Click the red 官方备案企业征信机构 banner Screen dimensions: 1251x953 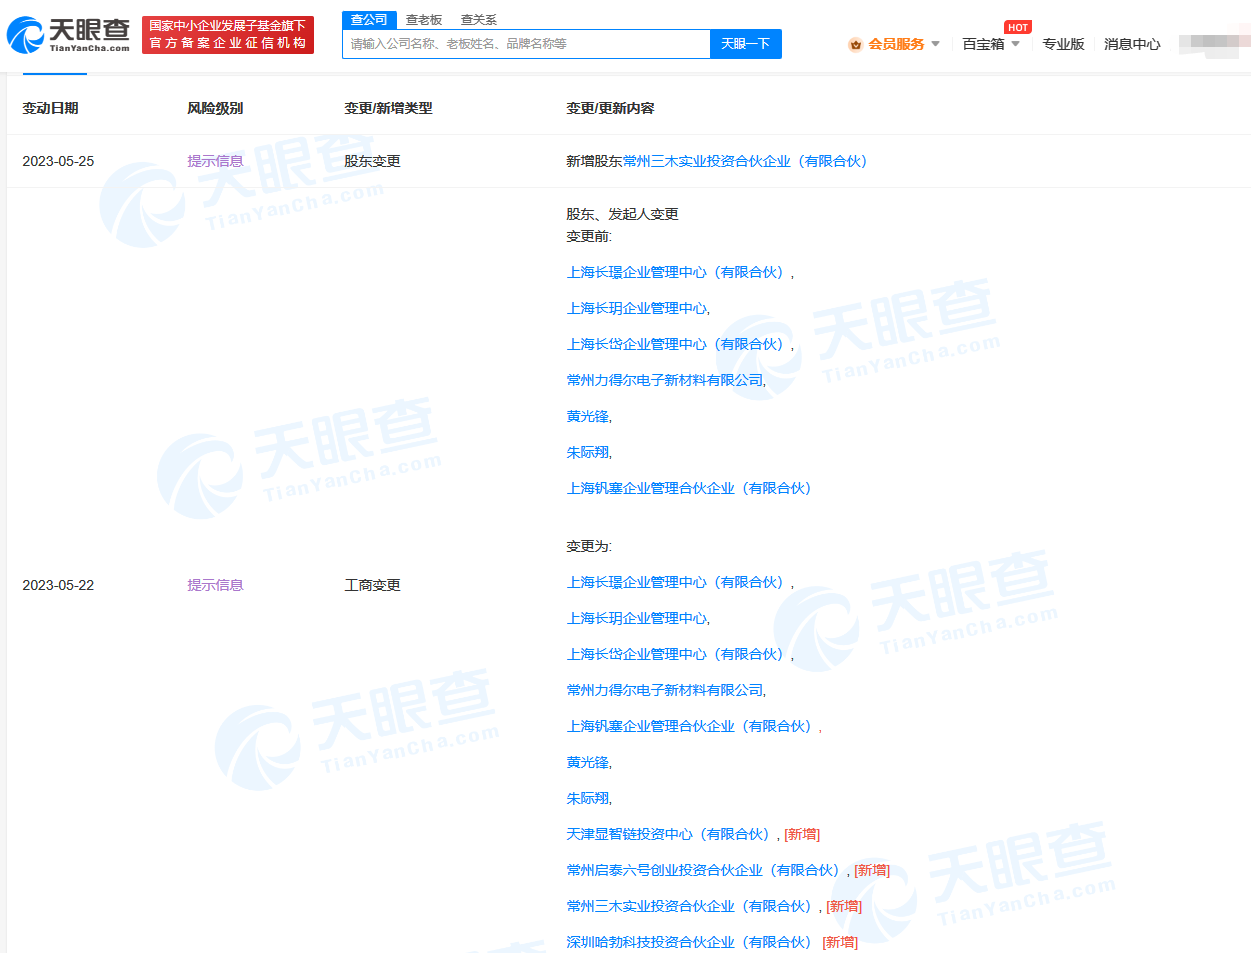tap(228, 35)
